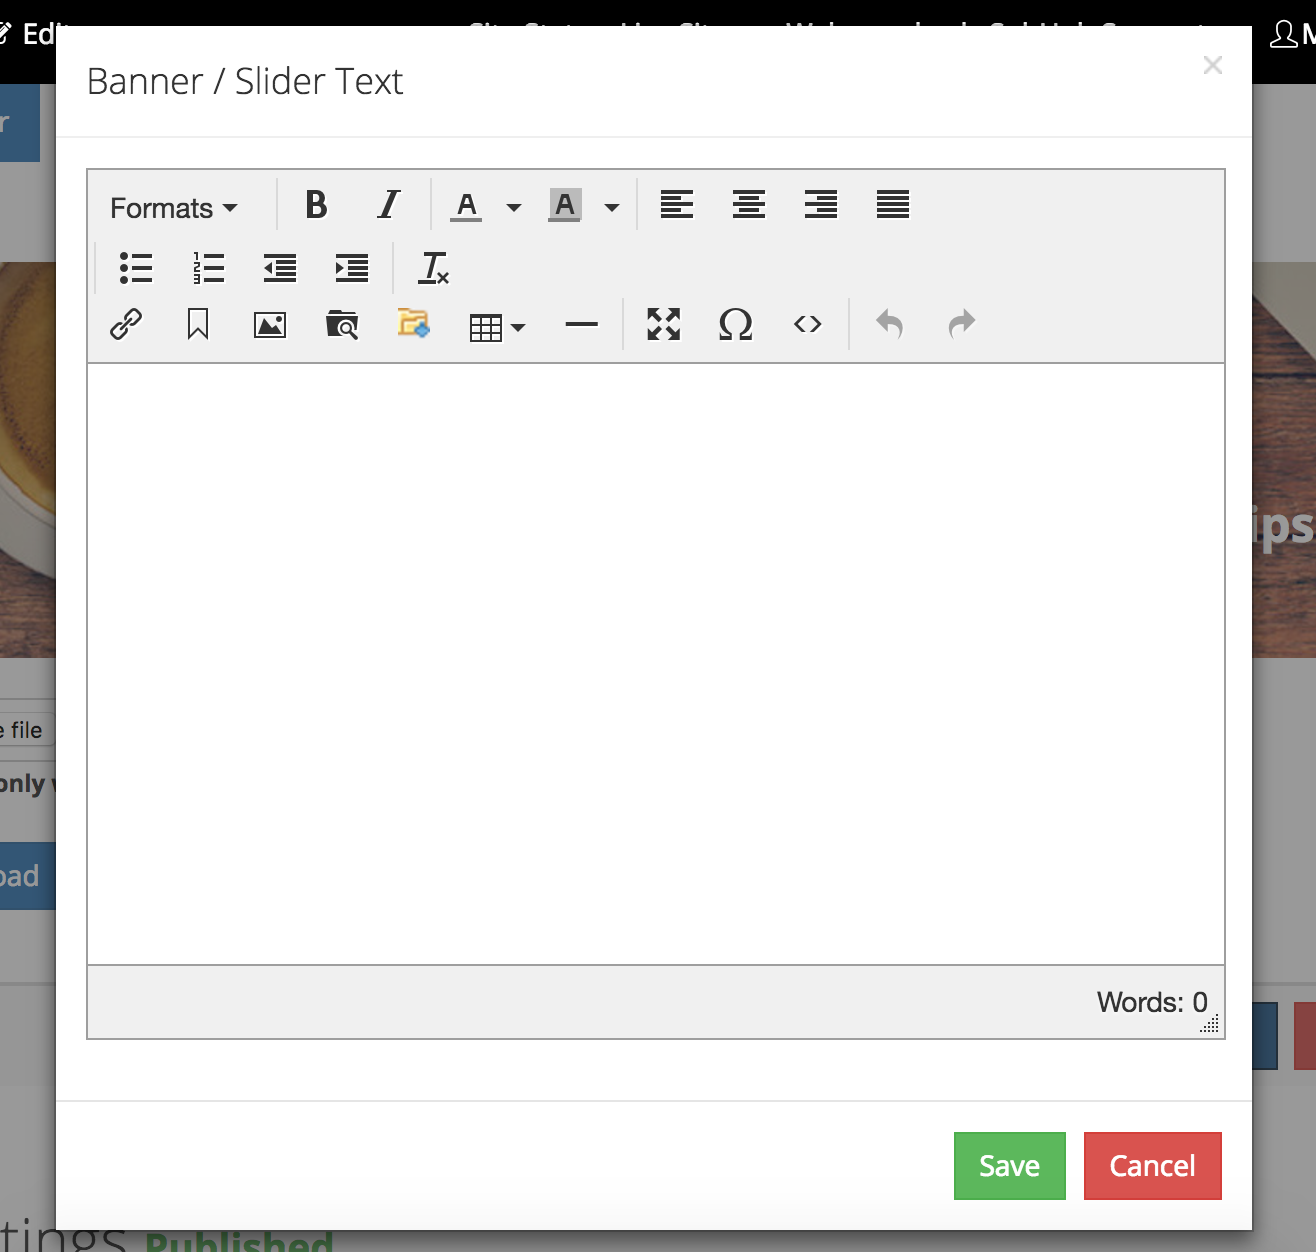Click the yellow folder upload icon
This screenshot has width=1316, height=1252.
tap(414, 323)
